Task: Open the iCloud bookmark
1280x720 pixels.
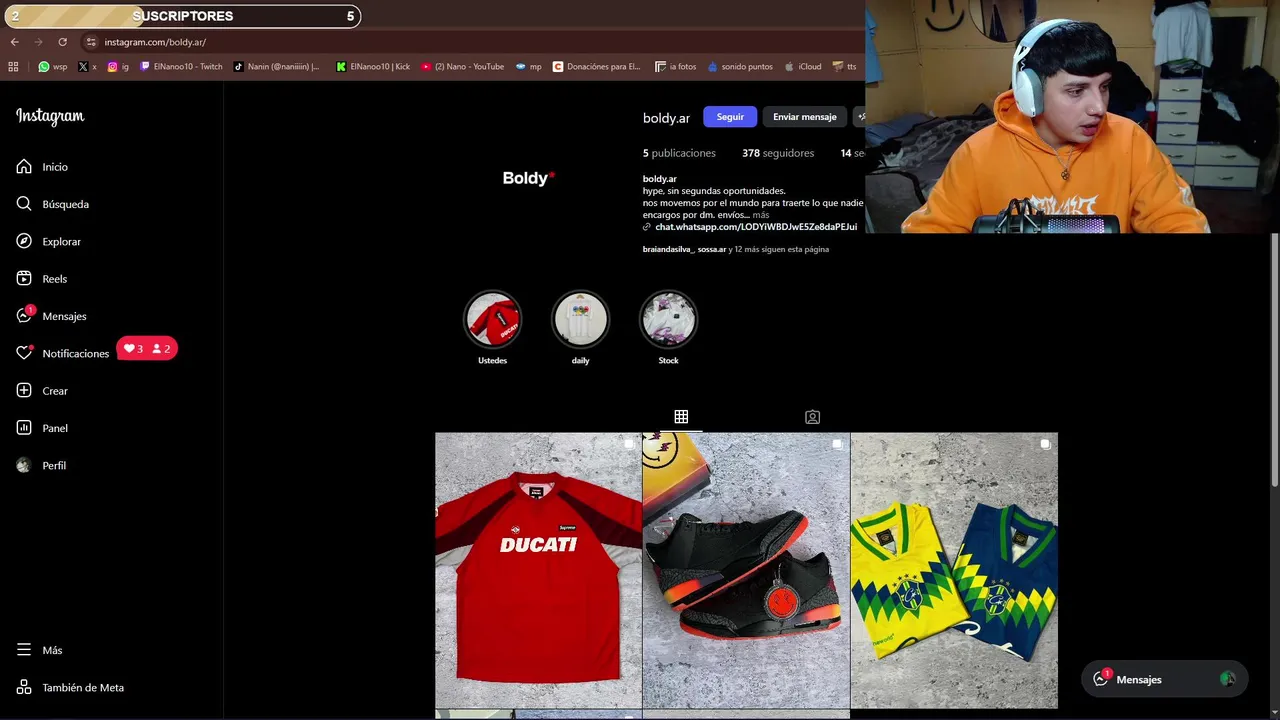Action: pyautogui.click(x=802, y=67)
